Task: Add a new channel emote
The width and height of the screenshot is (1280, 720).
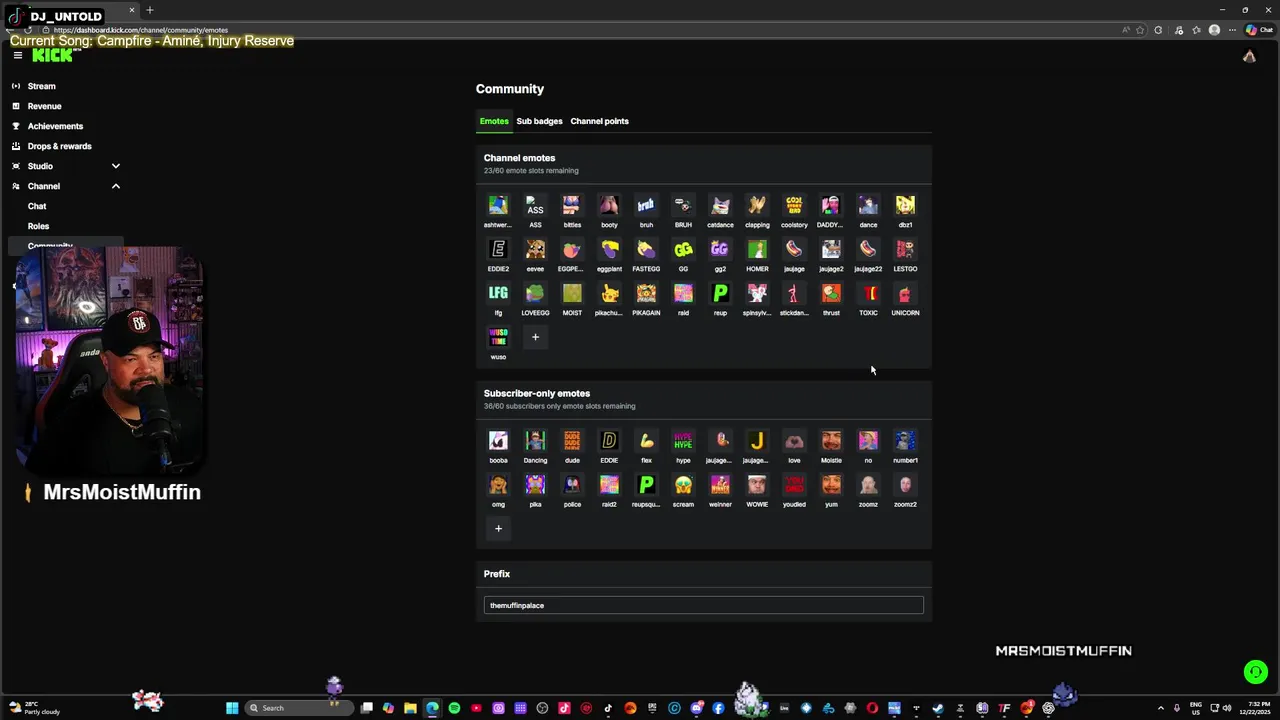Action: click(x=535, y=337)
